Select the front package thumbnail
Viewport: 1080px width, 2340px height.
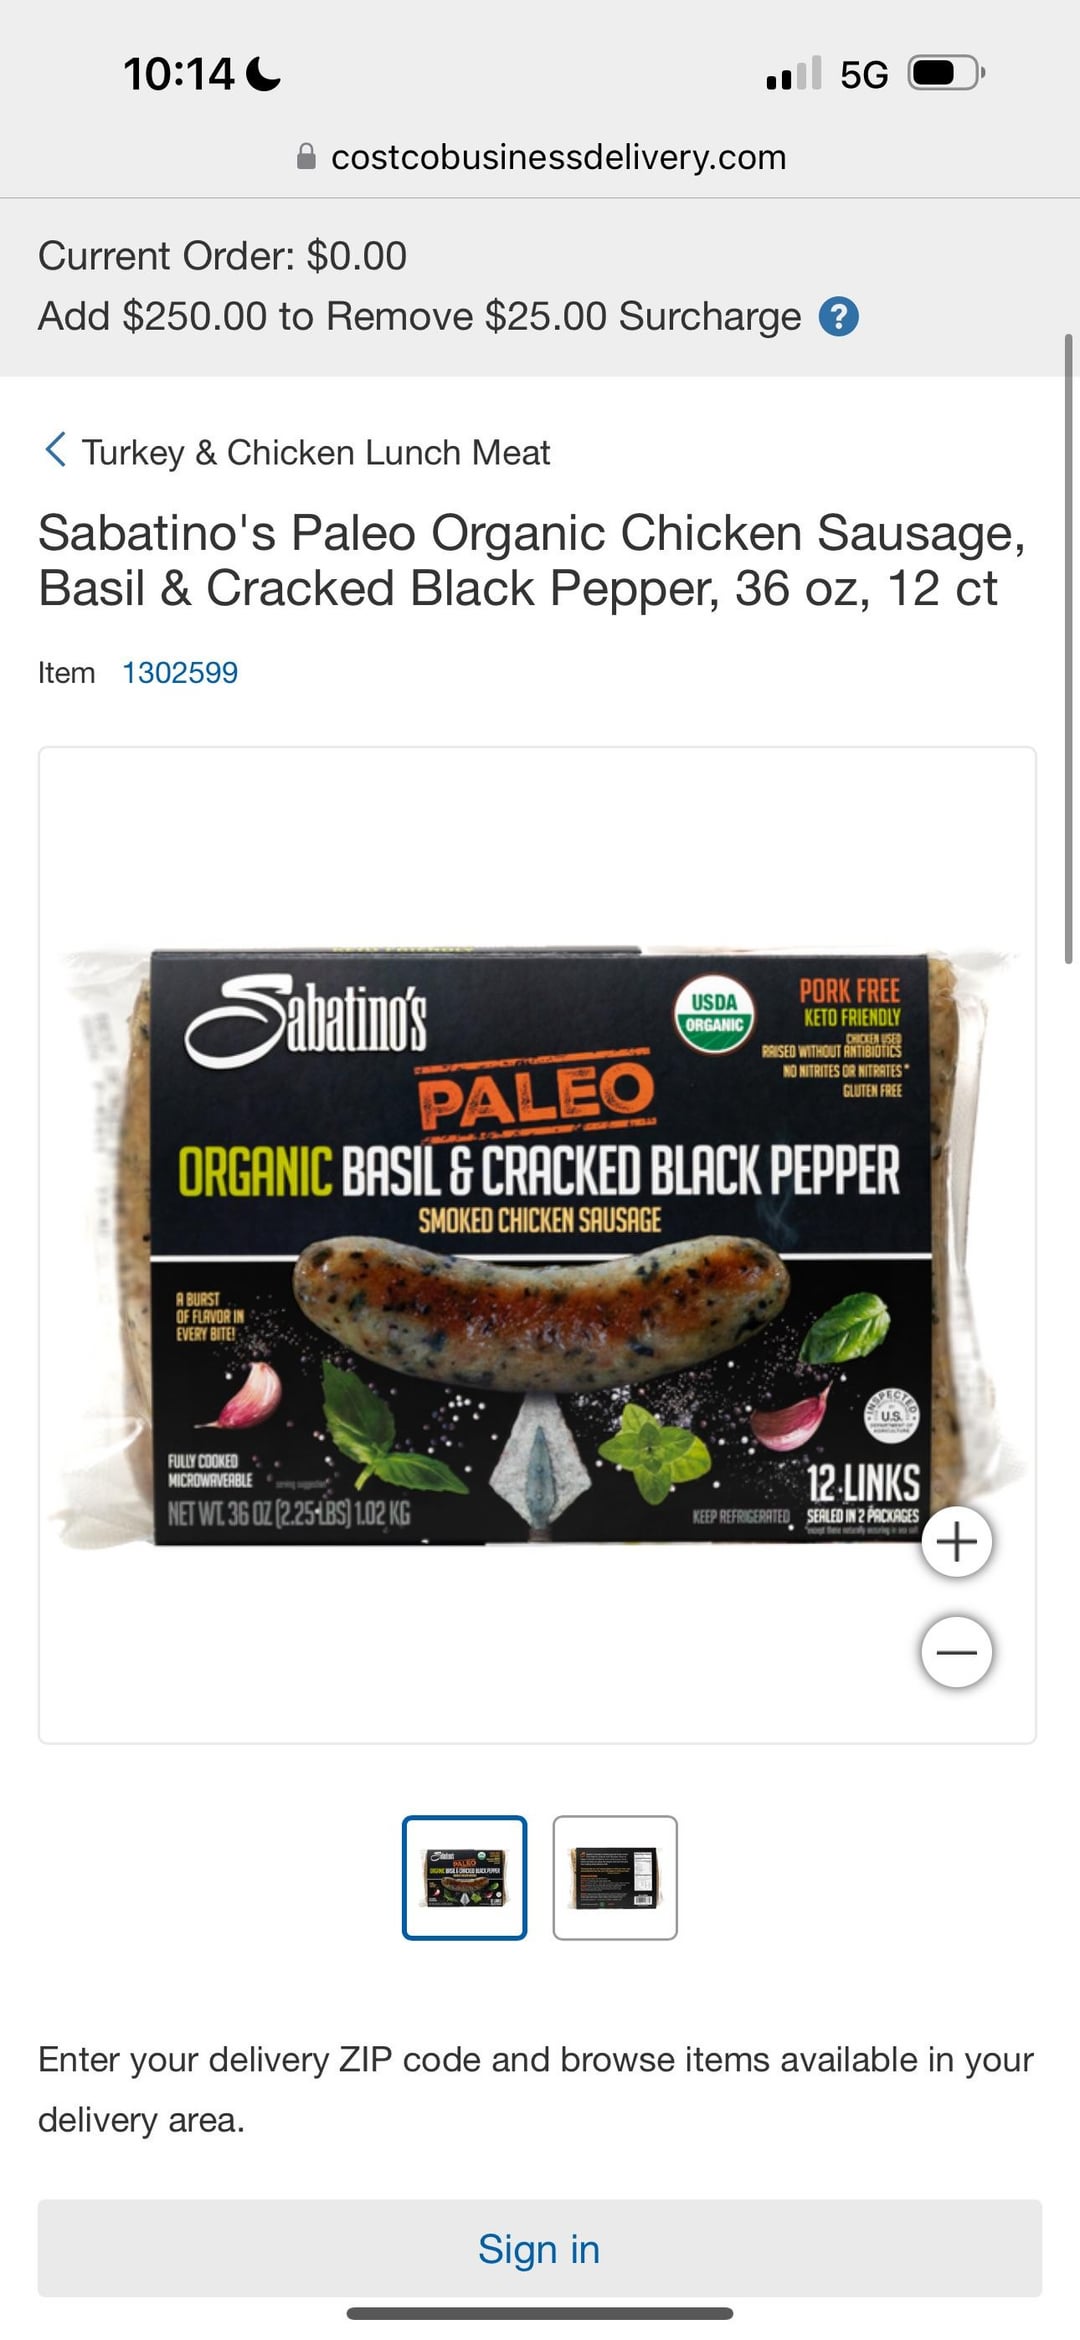464,1877
